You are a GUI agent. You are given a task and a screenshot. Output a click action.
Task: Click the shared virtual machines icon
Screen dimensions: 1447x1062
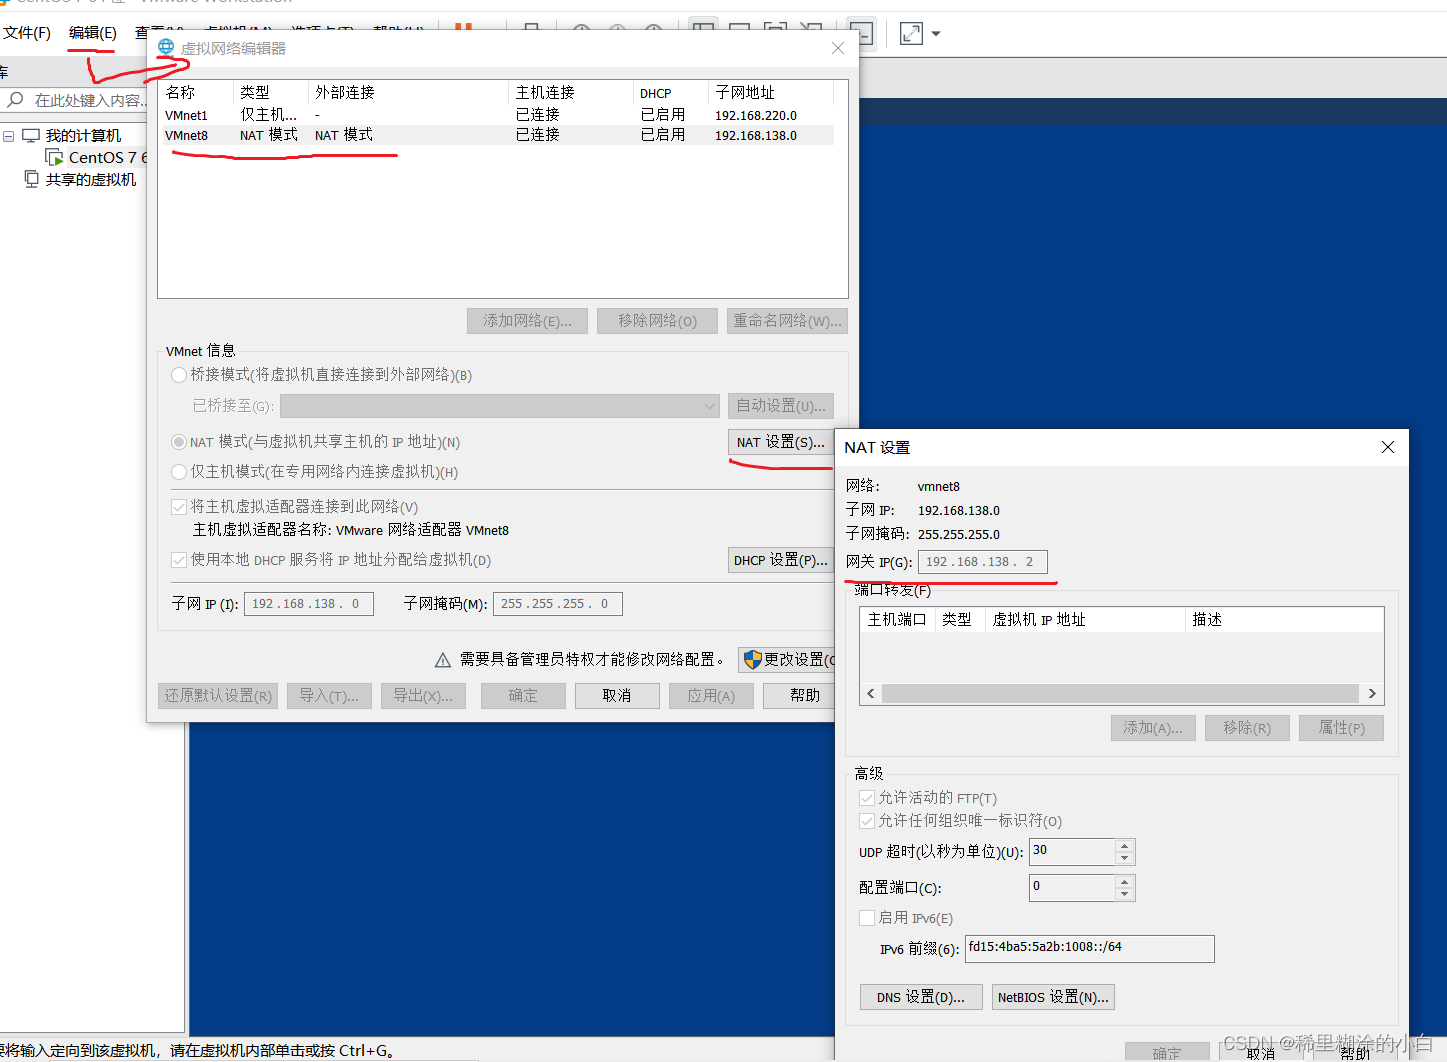(x=31, y=179)
